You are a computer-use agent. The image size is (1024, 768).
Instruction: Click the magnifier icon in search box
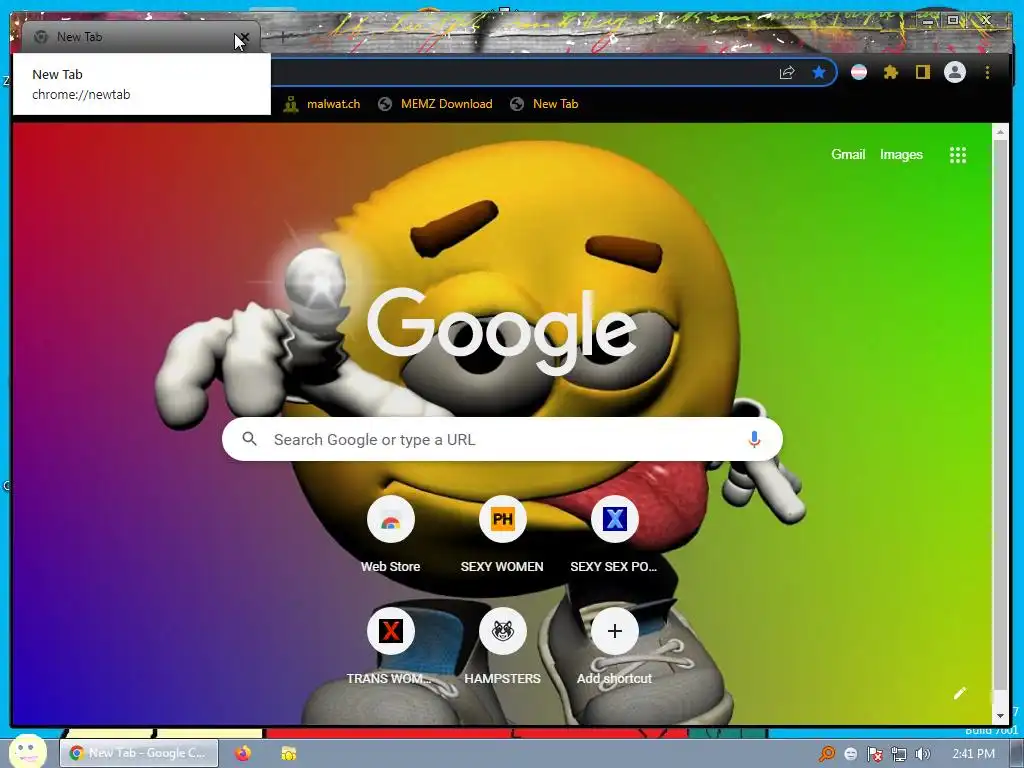point(249,439)
